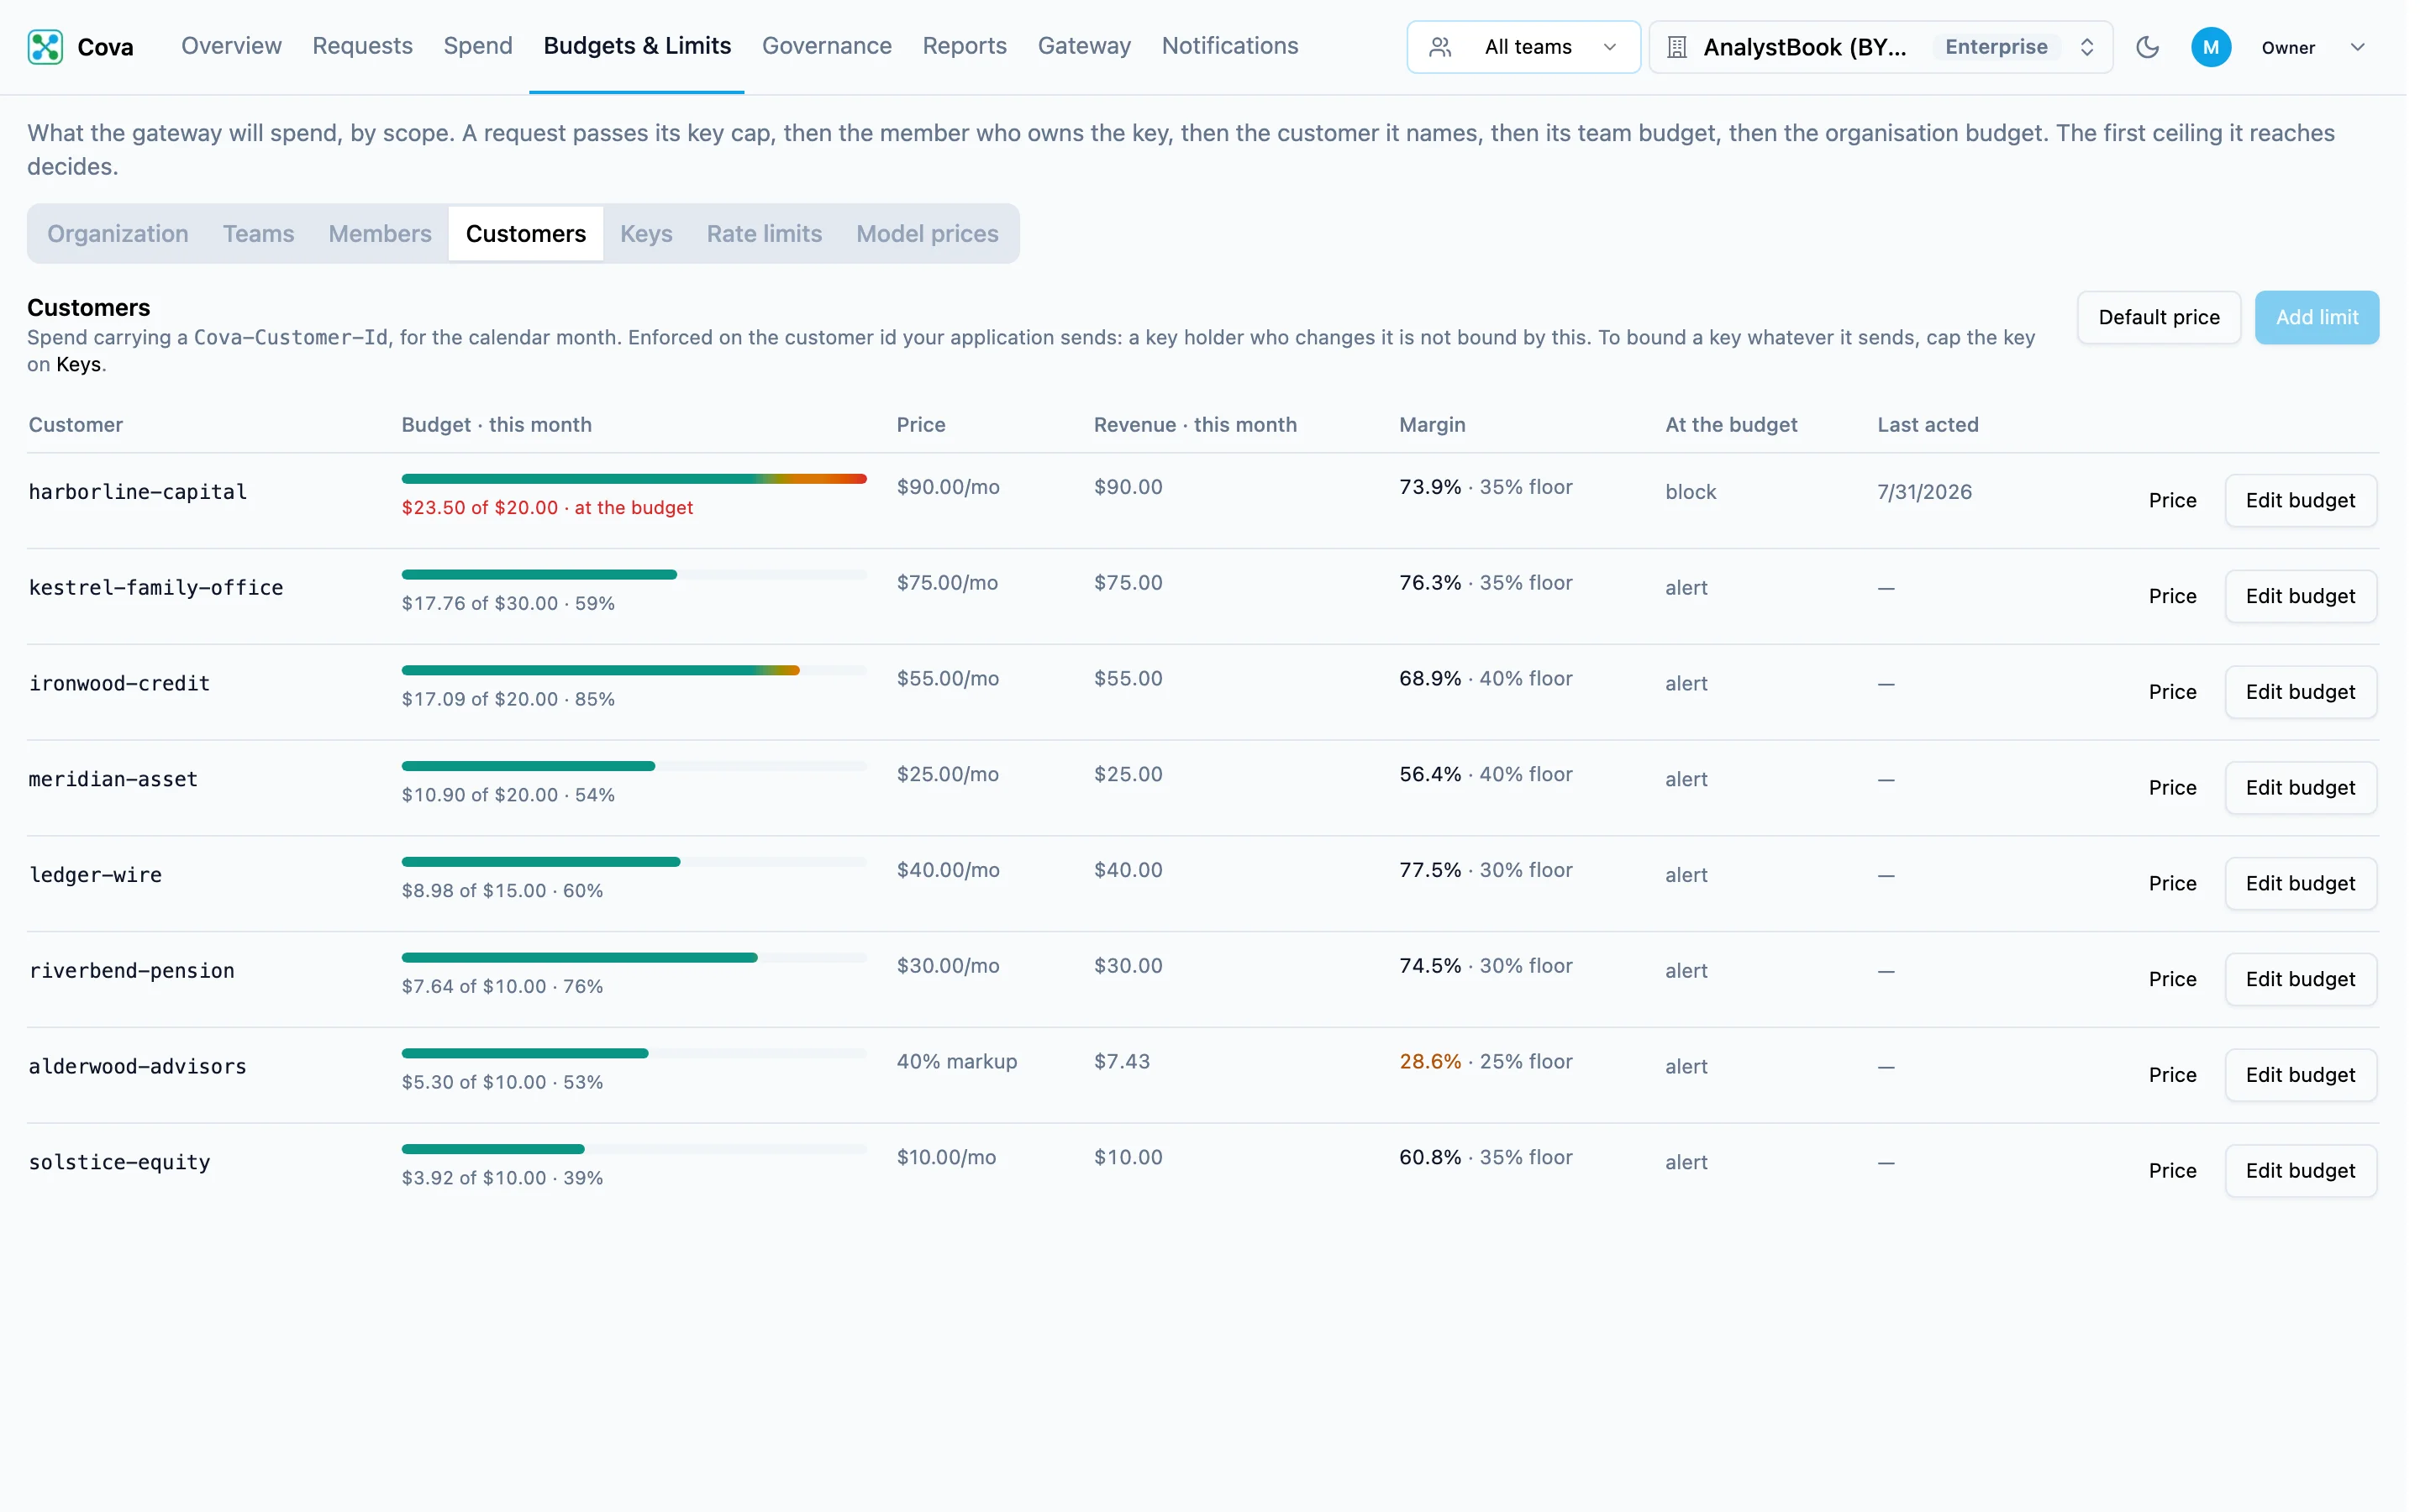The height and width of the screenshot is (1512, 2420).
Task: Switch to the Keys tab
Action: (x=646, y=234)
